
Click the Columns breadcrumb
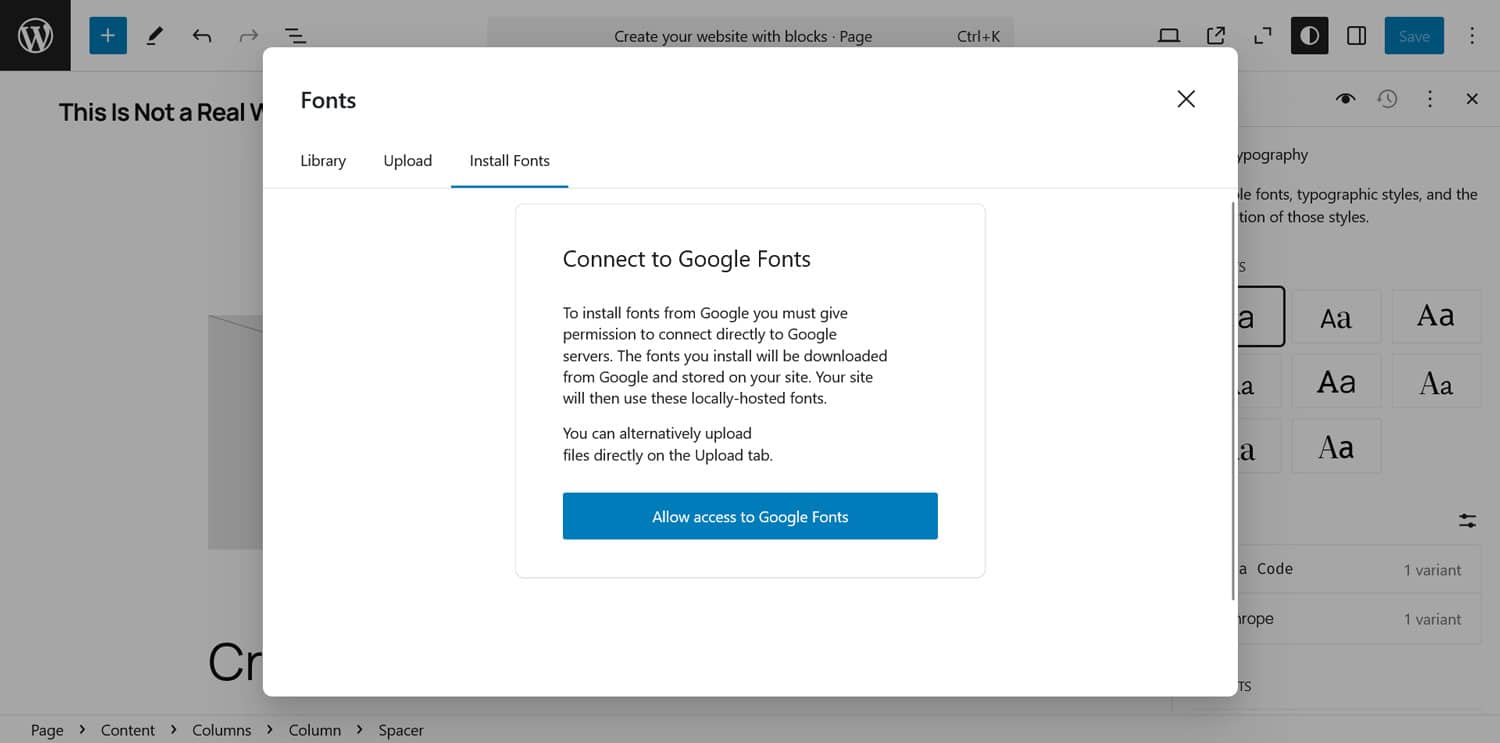click(x=222, y=730)
